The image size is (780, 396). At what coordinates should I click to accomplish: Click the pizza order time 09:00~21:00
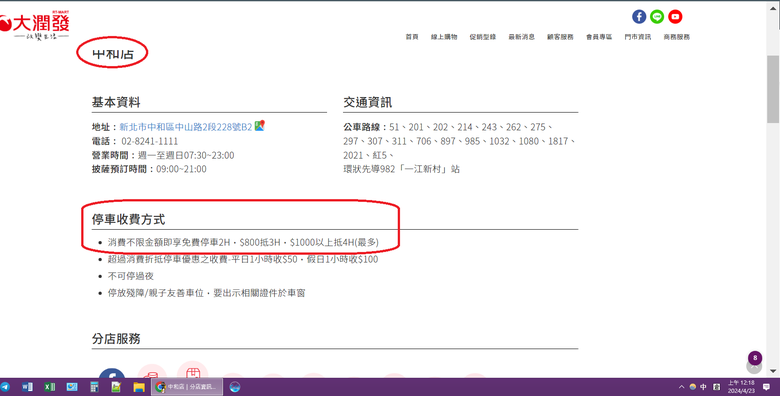(182, 169)
